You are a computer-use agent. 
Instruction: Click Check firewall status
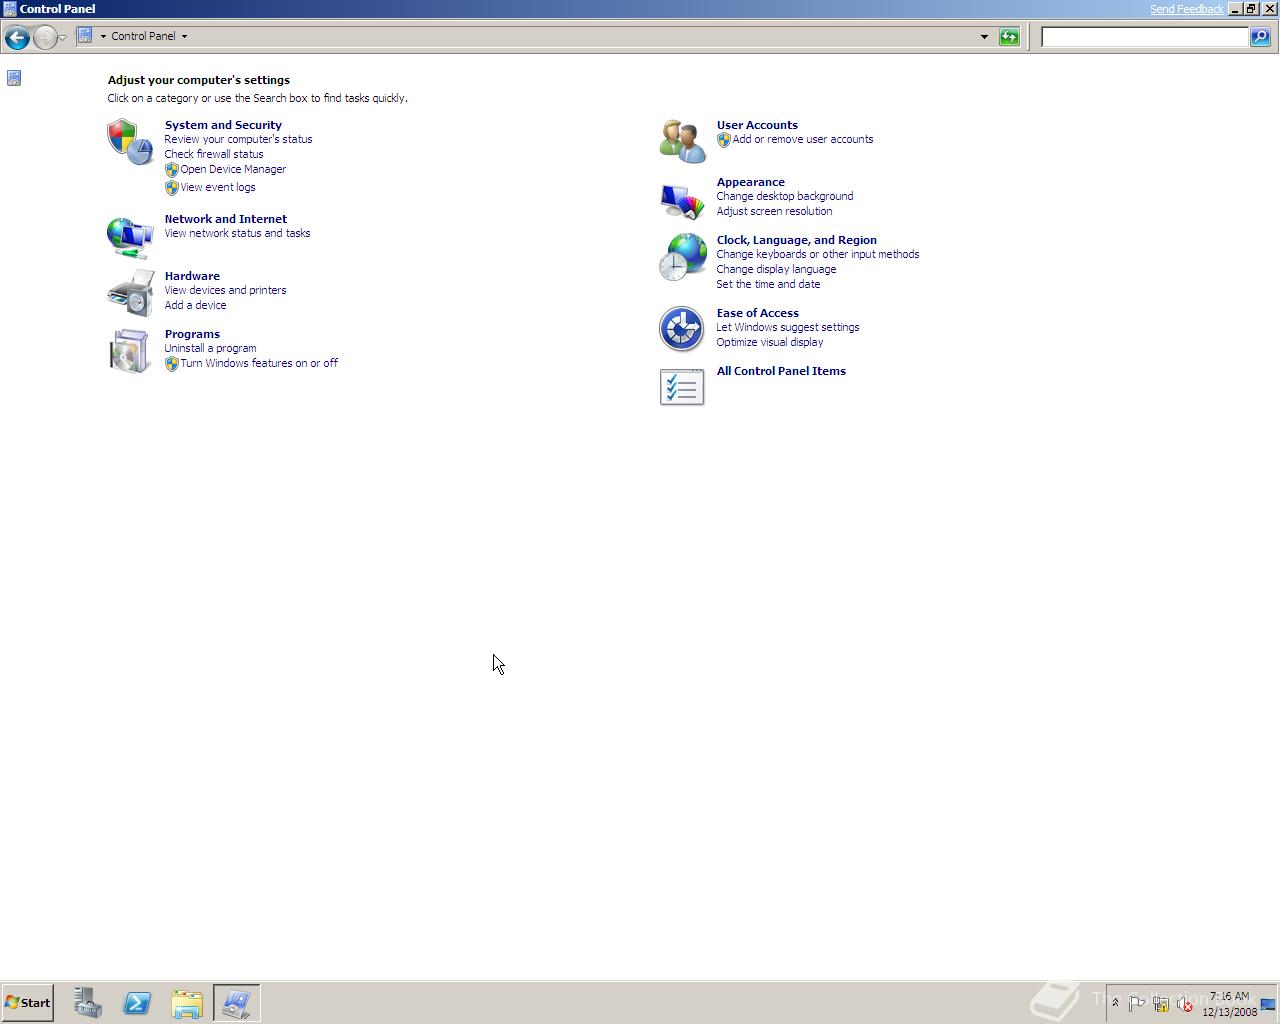coord(214,154)
